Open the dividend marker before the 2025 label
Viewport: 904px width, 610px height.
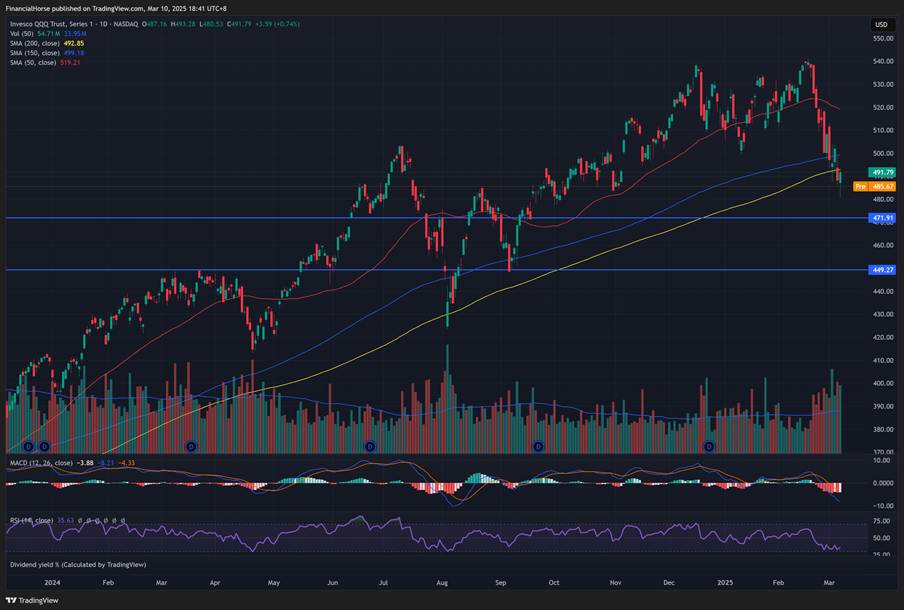tap(709, 446)
